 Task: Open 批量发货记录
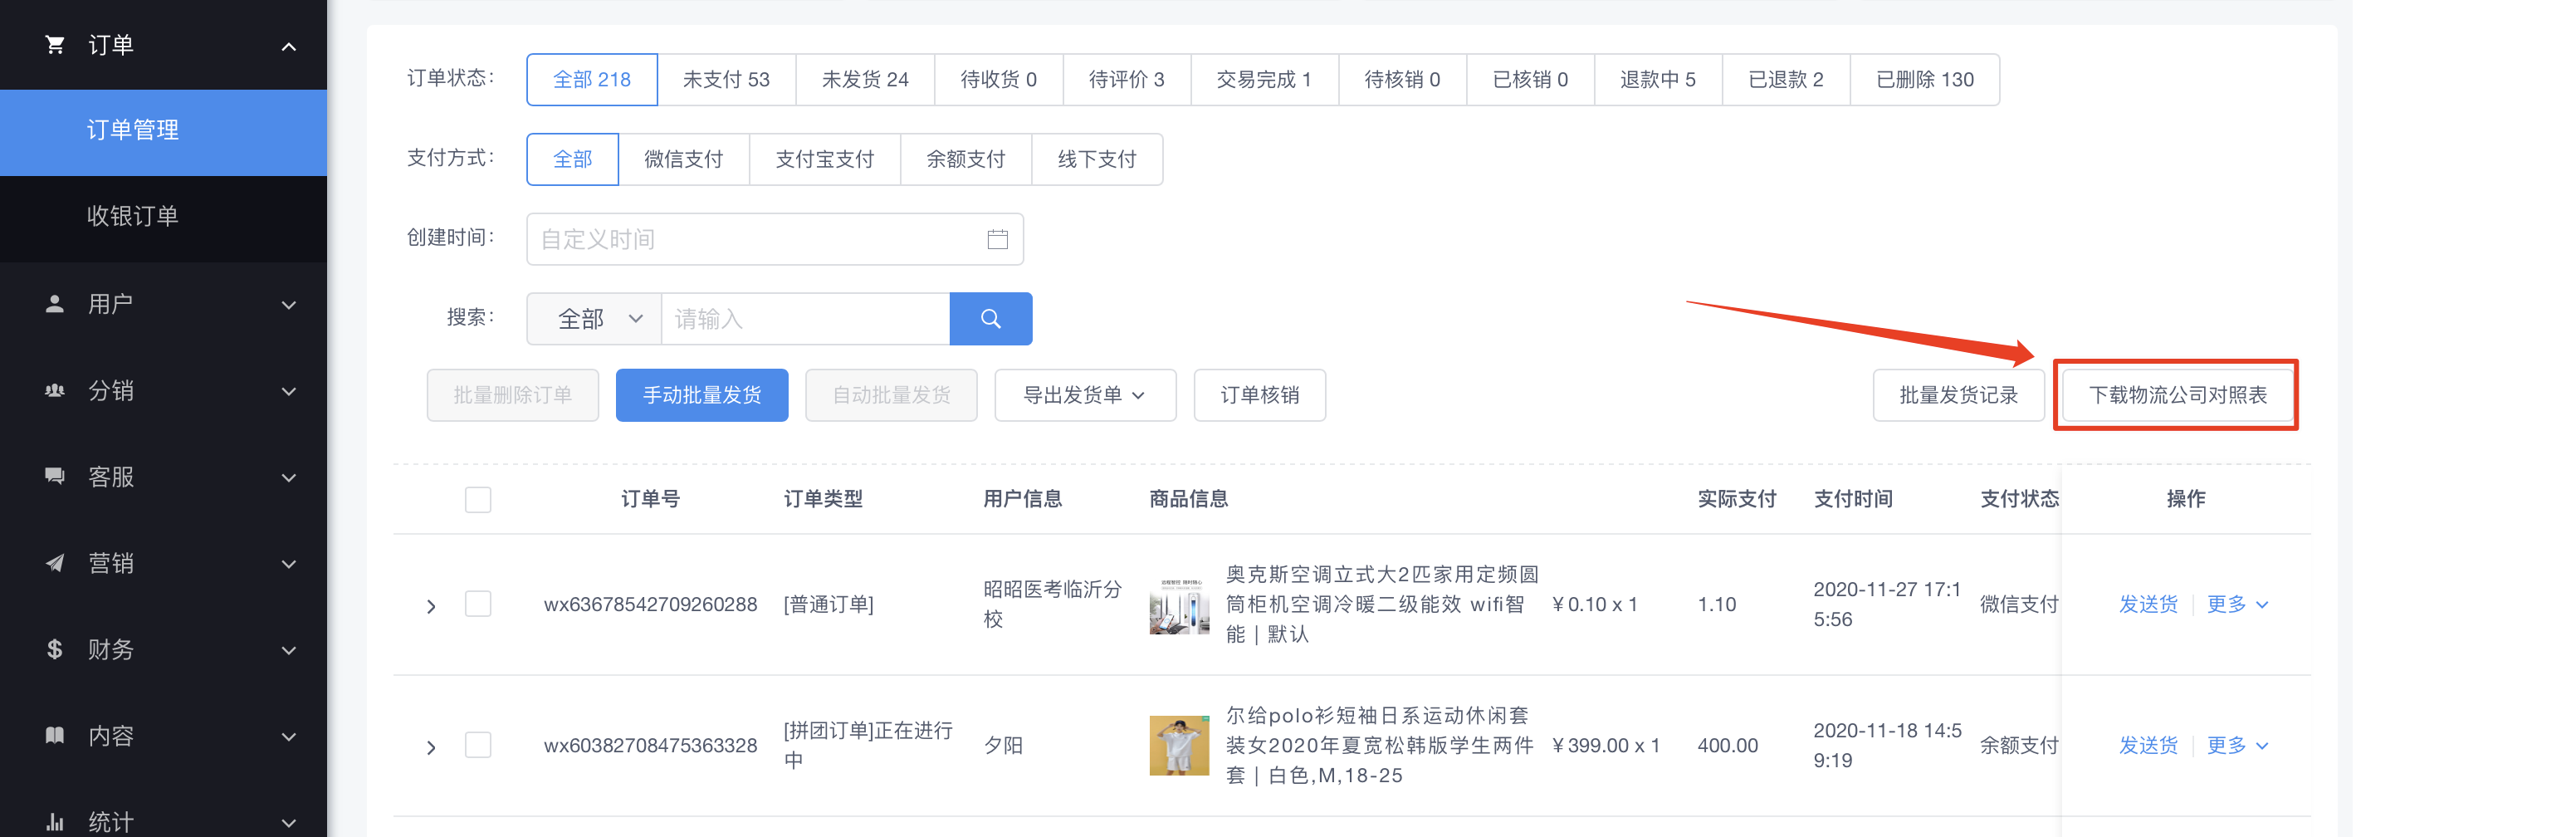click(1959, 395)
